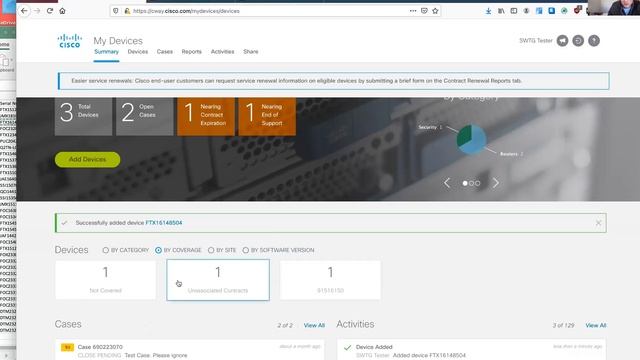640x360 pixels.
Task: Select the first carousel dot
Action: (x=465, y=184)
